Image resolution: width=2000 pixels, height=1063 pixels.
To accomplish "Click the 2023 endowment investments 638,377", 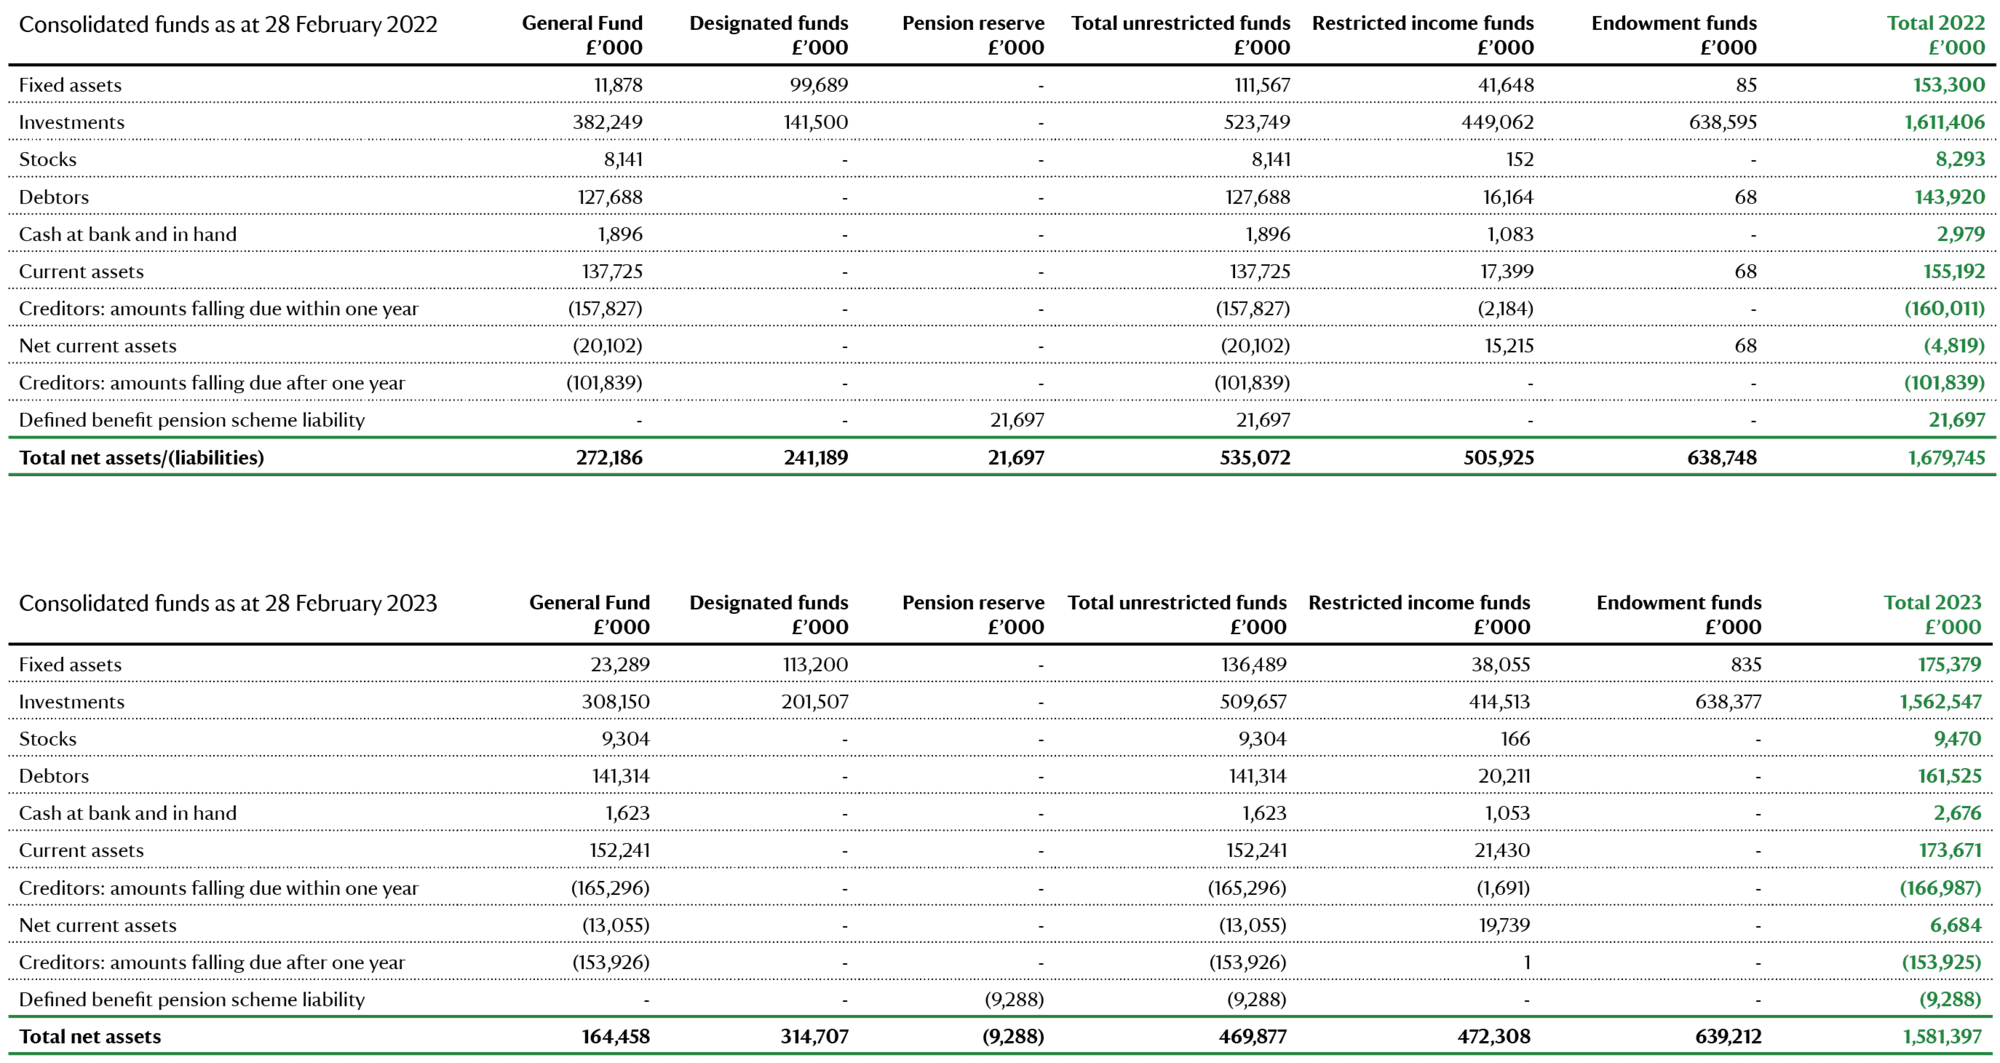I will pos(1728,702).
